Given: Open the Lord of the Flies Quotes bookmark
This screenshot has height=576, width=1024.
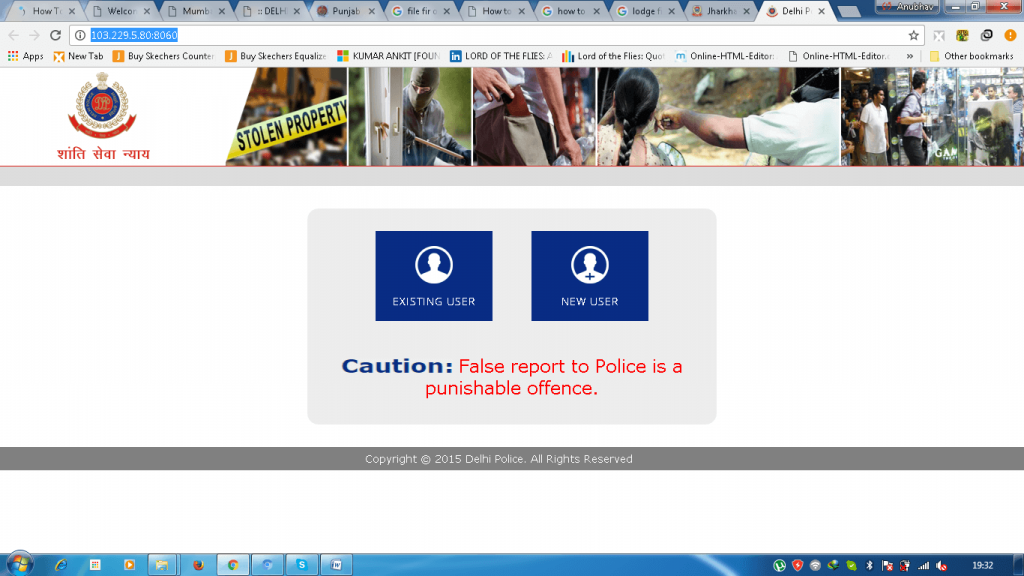Looking at the screenshot, I should 613,56.
